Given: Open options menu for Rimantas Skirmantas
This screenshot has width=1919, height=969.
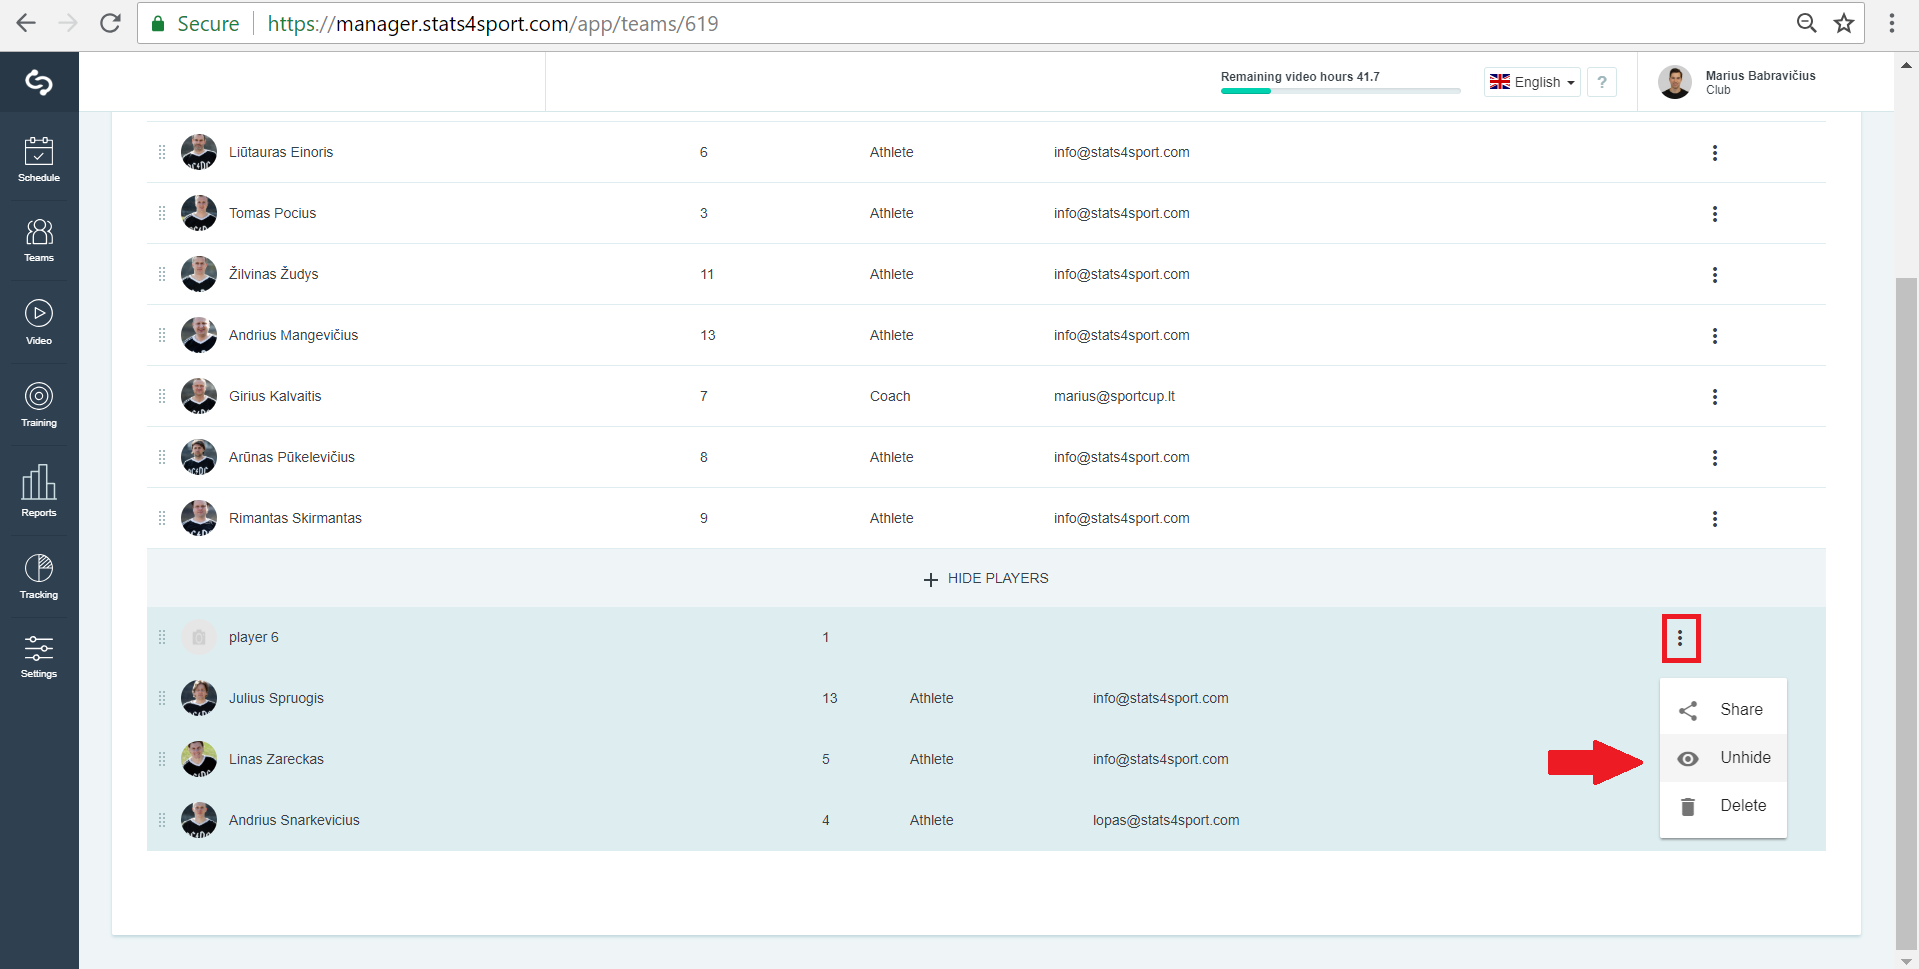Looking at the screenshot, I should click(1715, 519).
